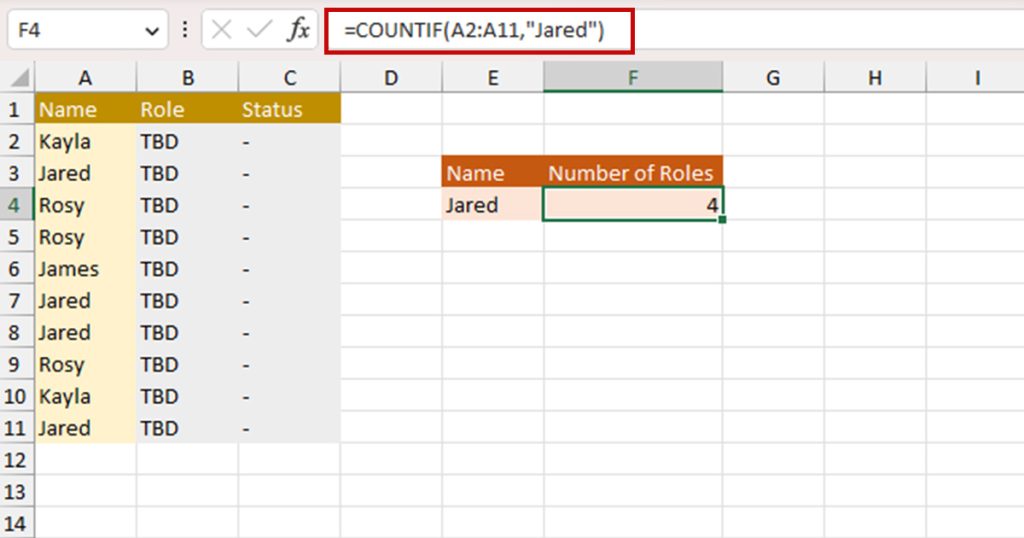Select cell F4 showing value 4
This screenshot has height=538, width=1024.
633,205
